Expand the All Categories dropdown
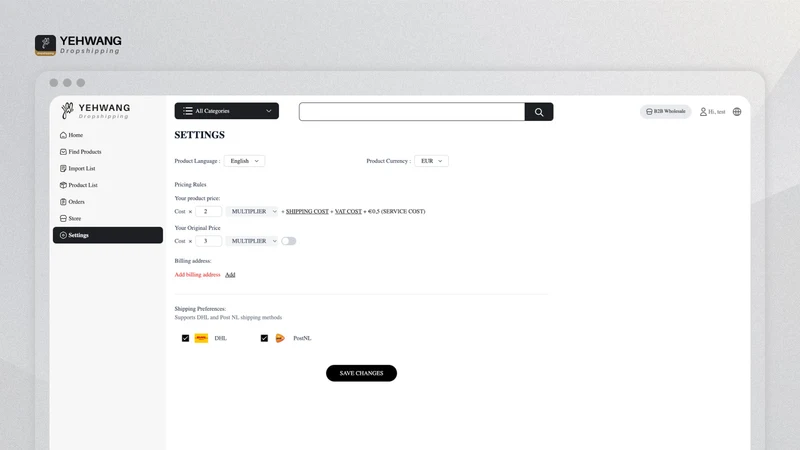Viewport: 800px width, 450px height. (x=227, y=111)
